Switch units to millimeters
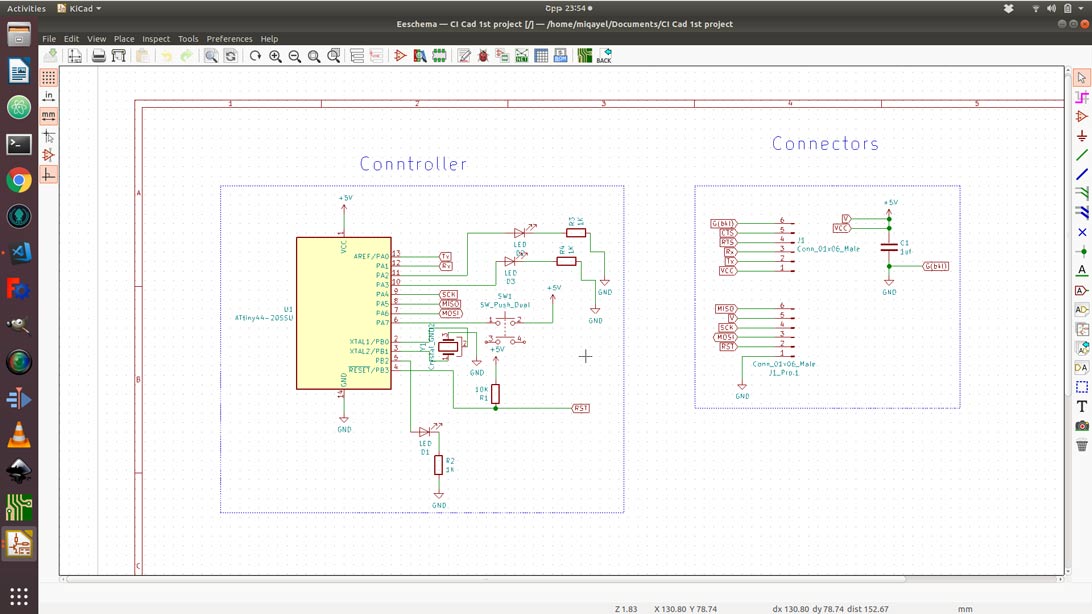Screen dimensions: 1092x614 [x=48, y=116]
